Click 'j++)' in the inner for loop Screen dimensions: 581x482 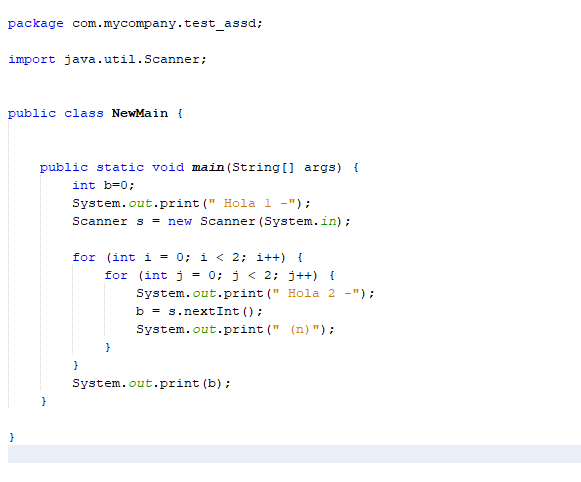click(303, 275)
